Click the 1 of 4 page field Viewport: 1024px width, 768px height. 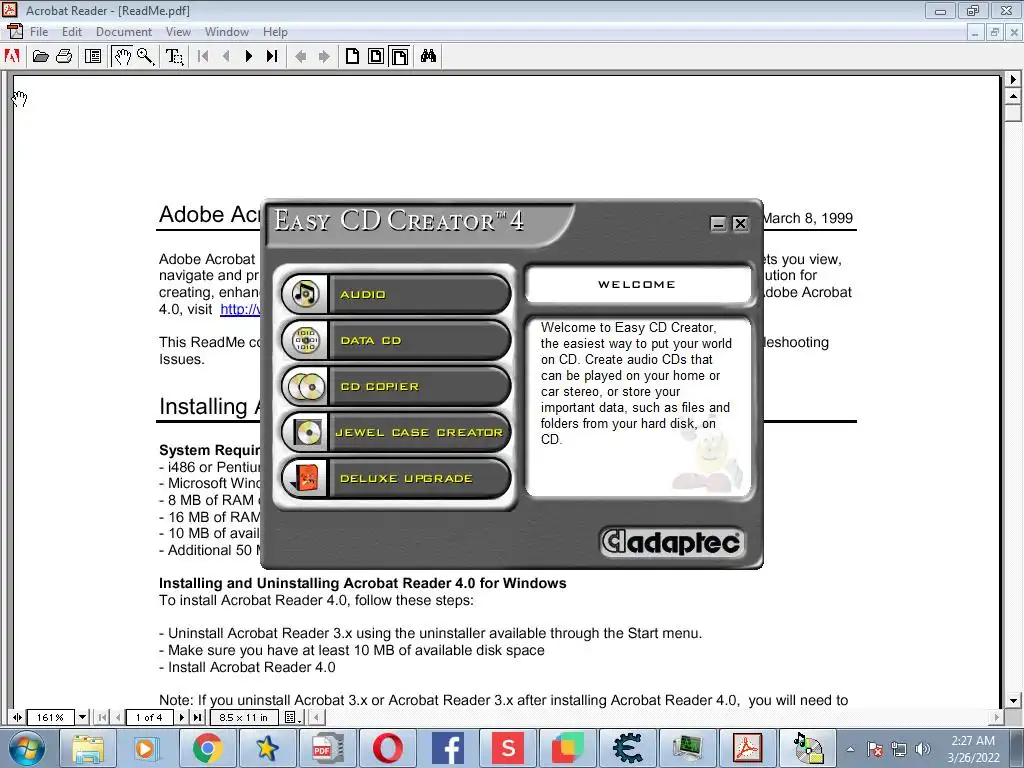click(x=149, y=717)
